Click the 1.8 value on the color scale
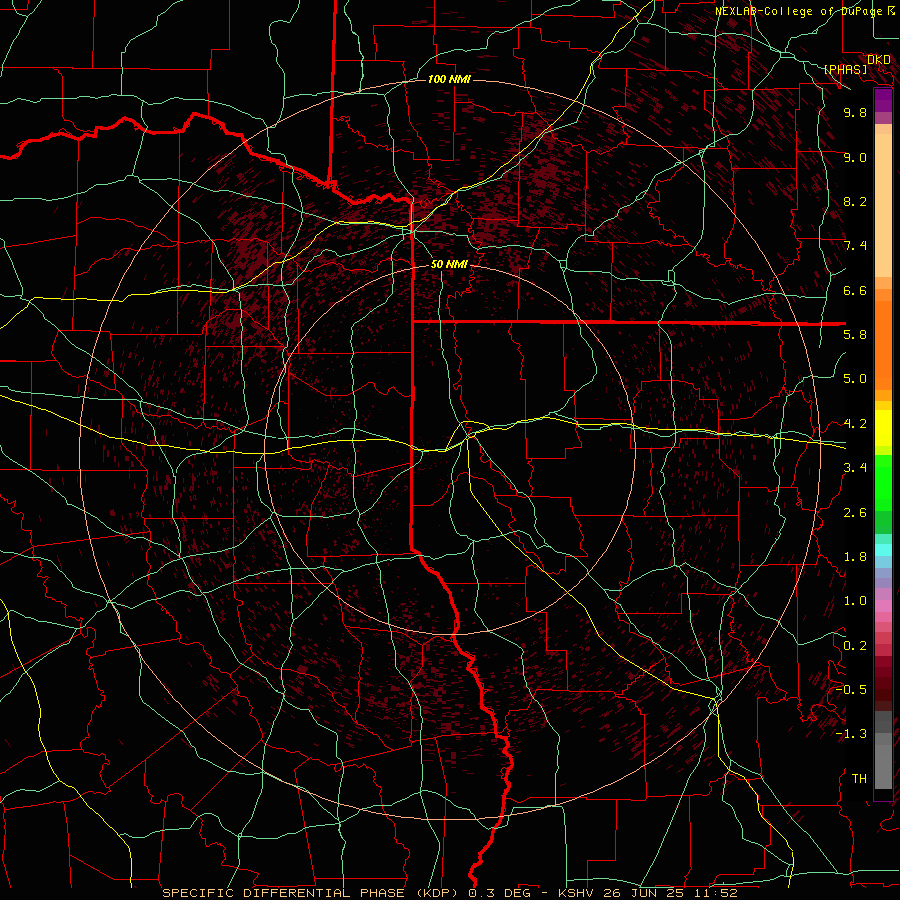900x900 pixels. pos(855,557)
